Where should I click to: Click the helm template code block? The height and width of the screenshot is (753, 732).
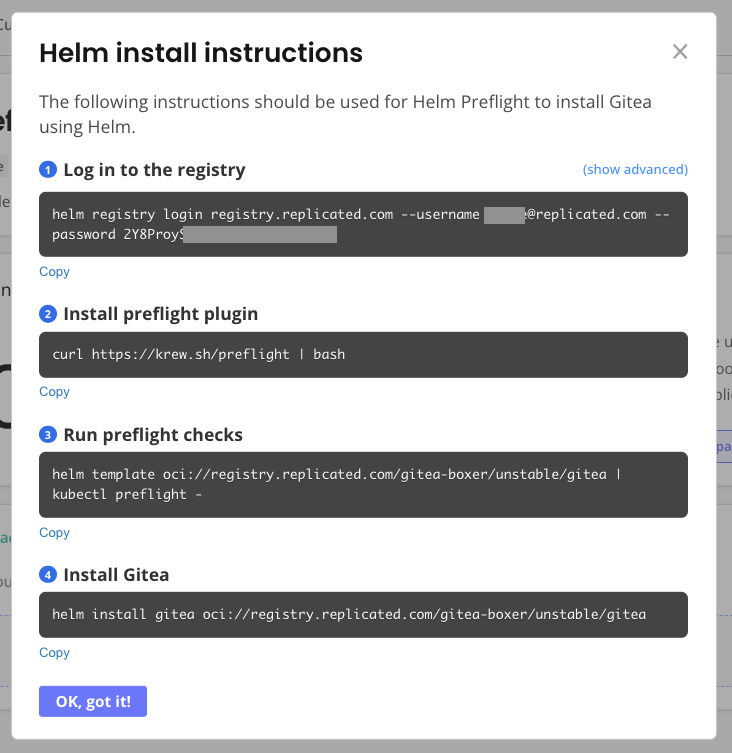point(363,484)
